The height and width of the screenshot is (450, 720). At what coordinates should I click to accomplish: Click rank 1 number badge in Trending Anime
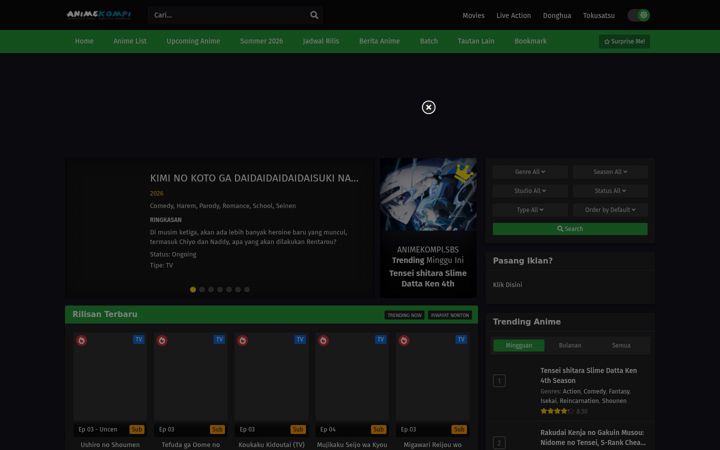coord(499,381)
